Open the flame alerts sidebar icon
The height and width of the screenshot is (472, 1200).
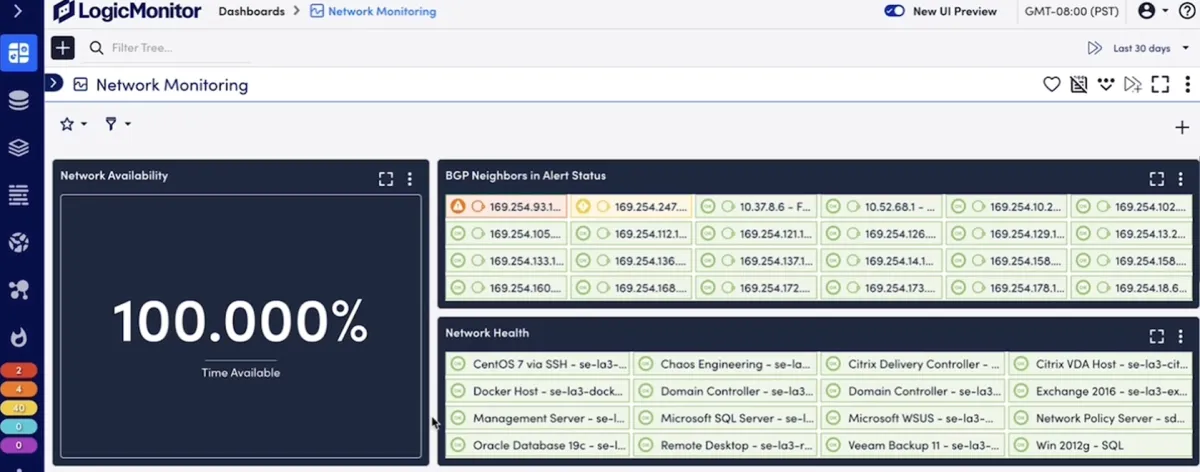(19, 337)
